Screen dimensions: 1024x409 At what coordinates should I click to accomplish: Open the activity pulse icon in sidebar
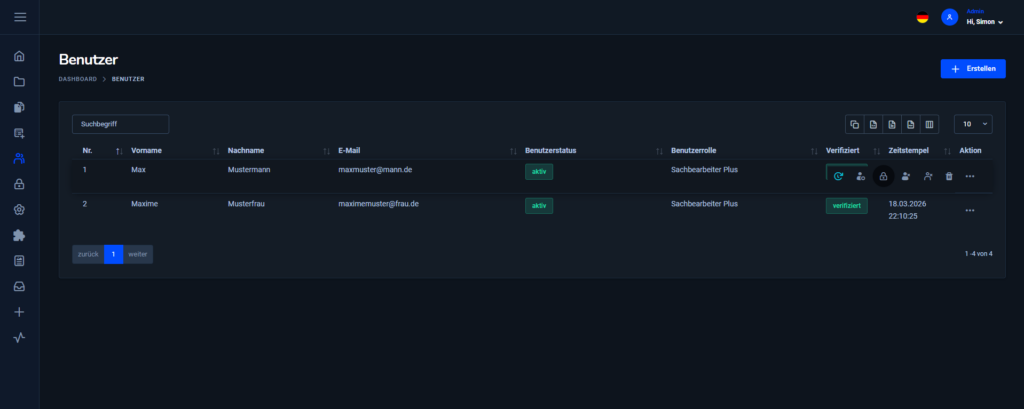(x=19, y=338)
